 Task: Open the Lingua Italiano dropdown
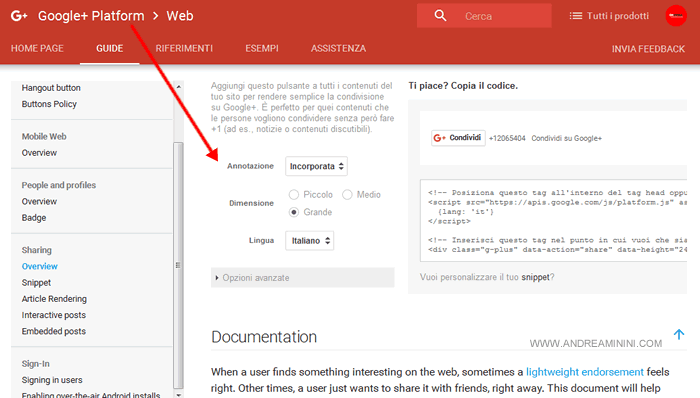(x=309, y=240)
